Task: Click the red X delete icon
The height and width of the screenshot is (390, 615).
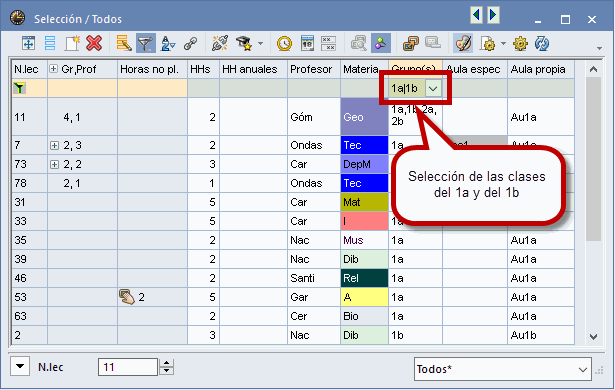Action: [94, 44]
